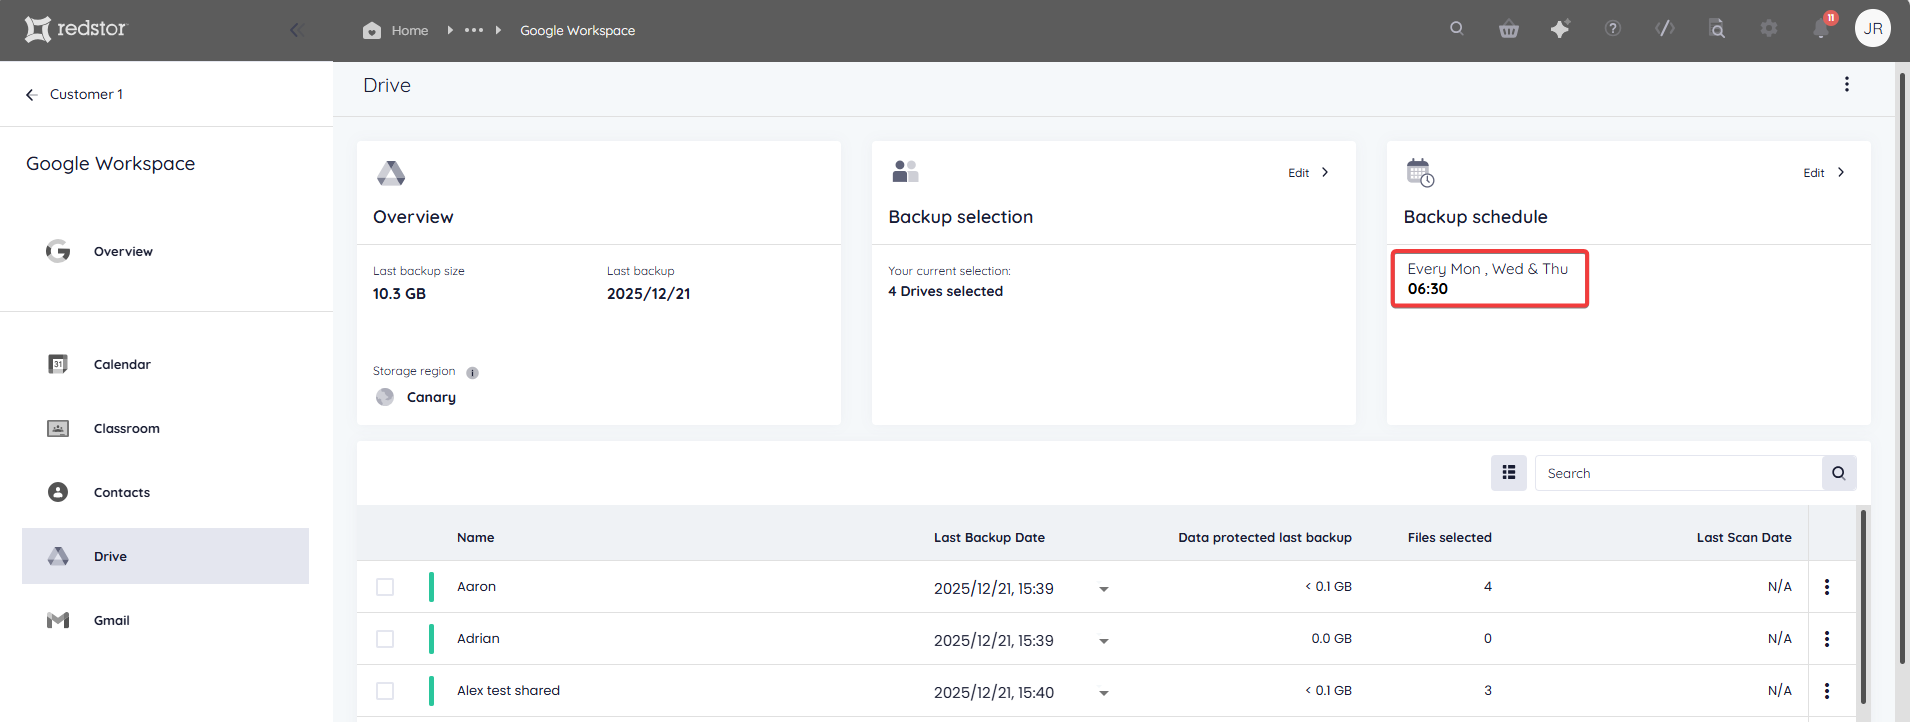Viewport: 1910px width, 722px height.
Task: Sort by Name column header
Action: click(x=476, y=537)
